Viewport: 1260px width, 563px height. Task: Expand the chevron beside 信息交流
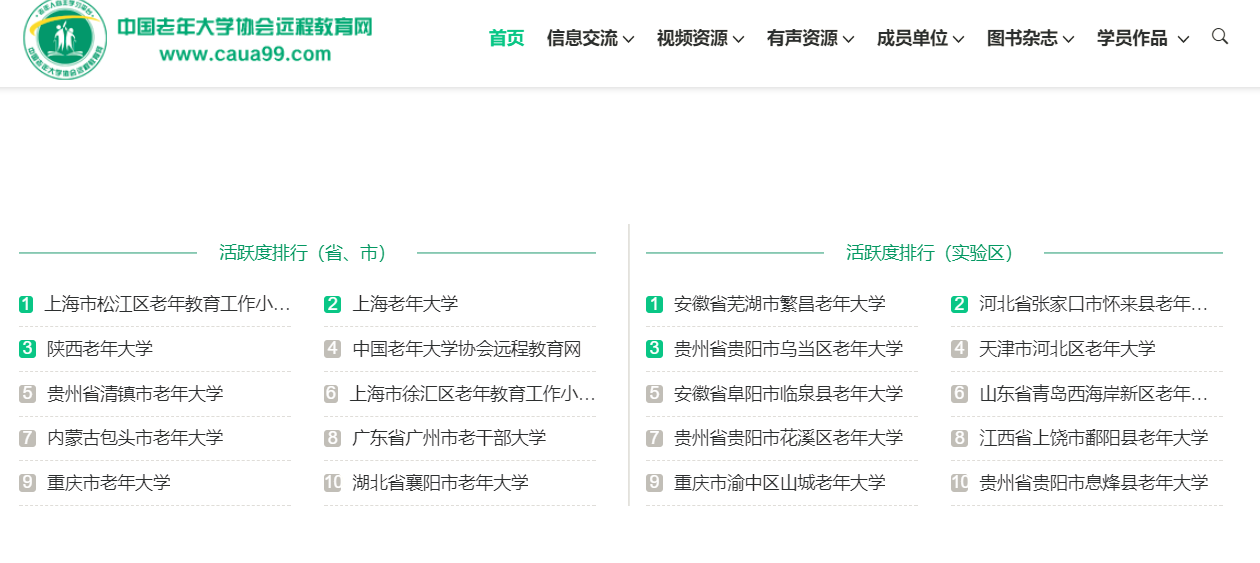tap(628, 40)
